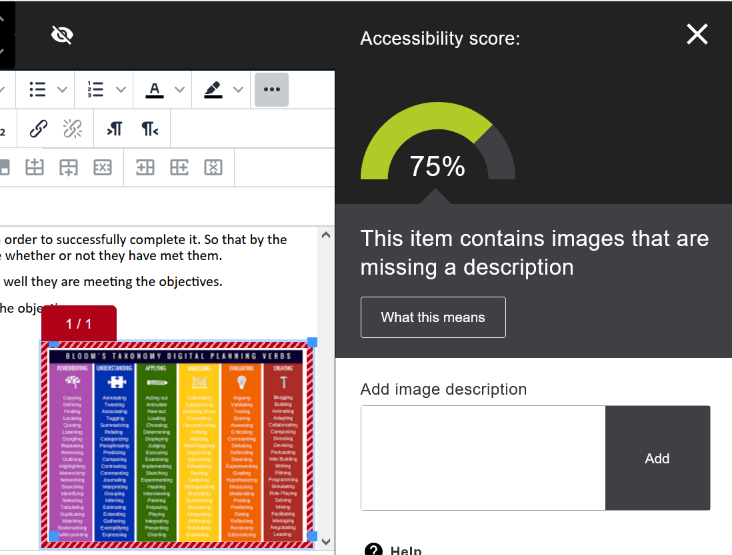Click the delete table column icon
The height and width of the screenshot is (555, 732).
coord(212,167)
